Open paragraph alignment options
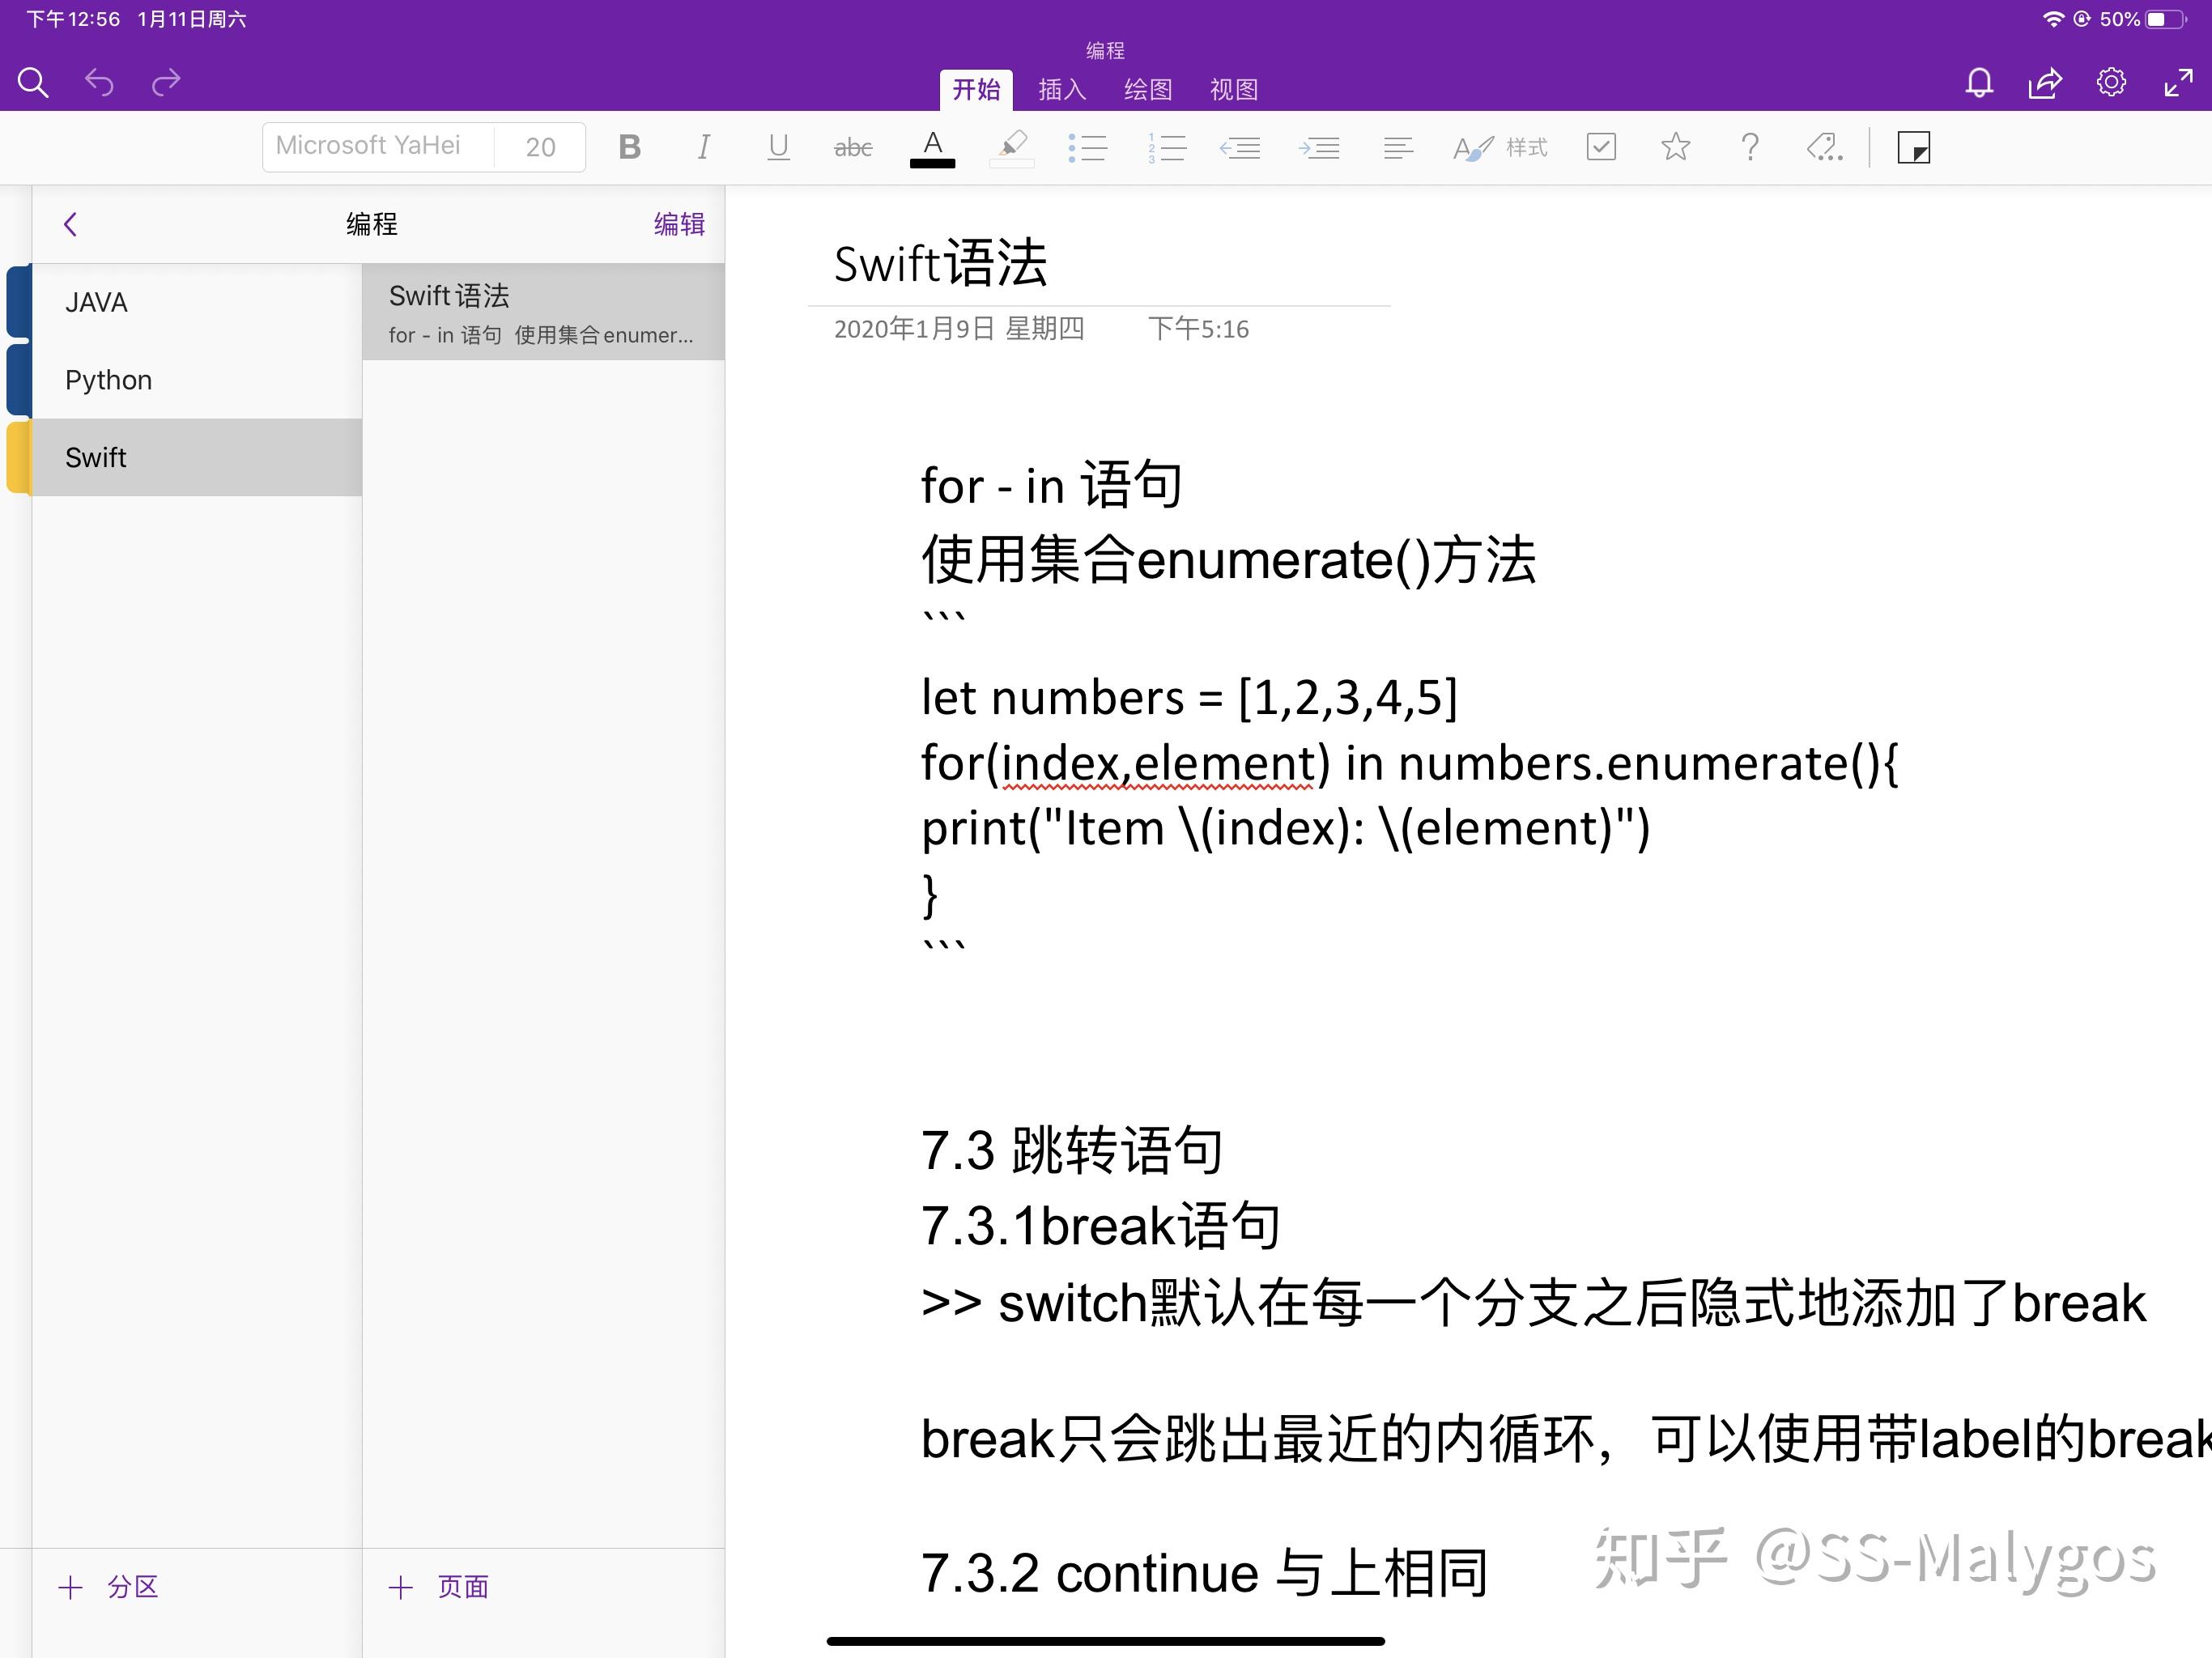The width and height of the screenshot is (2212, 1658). tap(1398, 148)
